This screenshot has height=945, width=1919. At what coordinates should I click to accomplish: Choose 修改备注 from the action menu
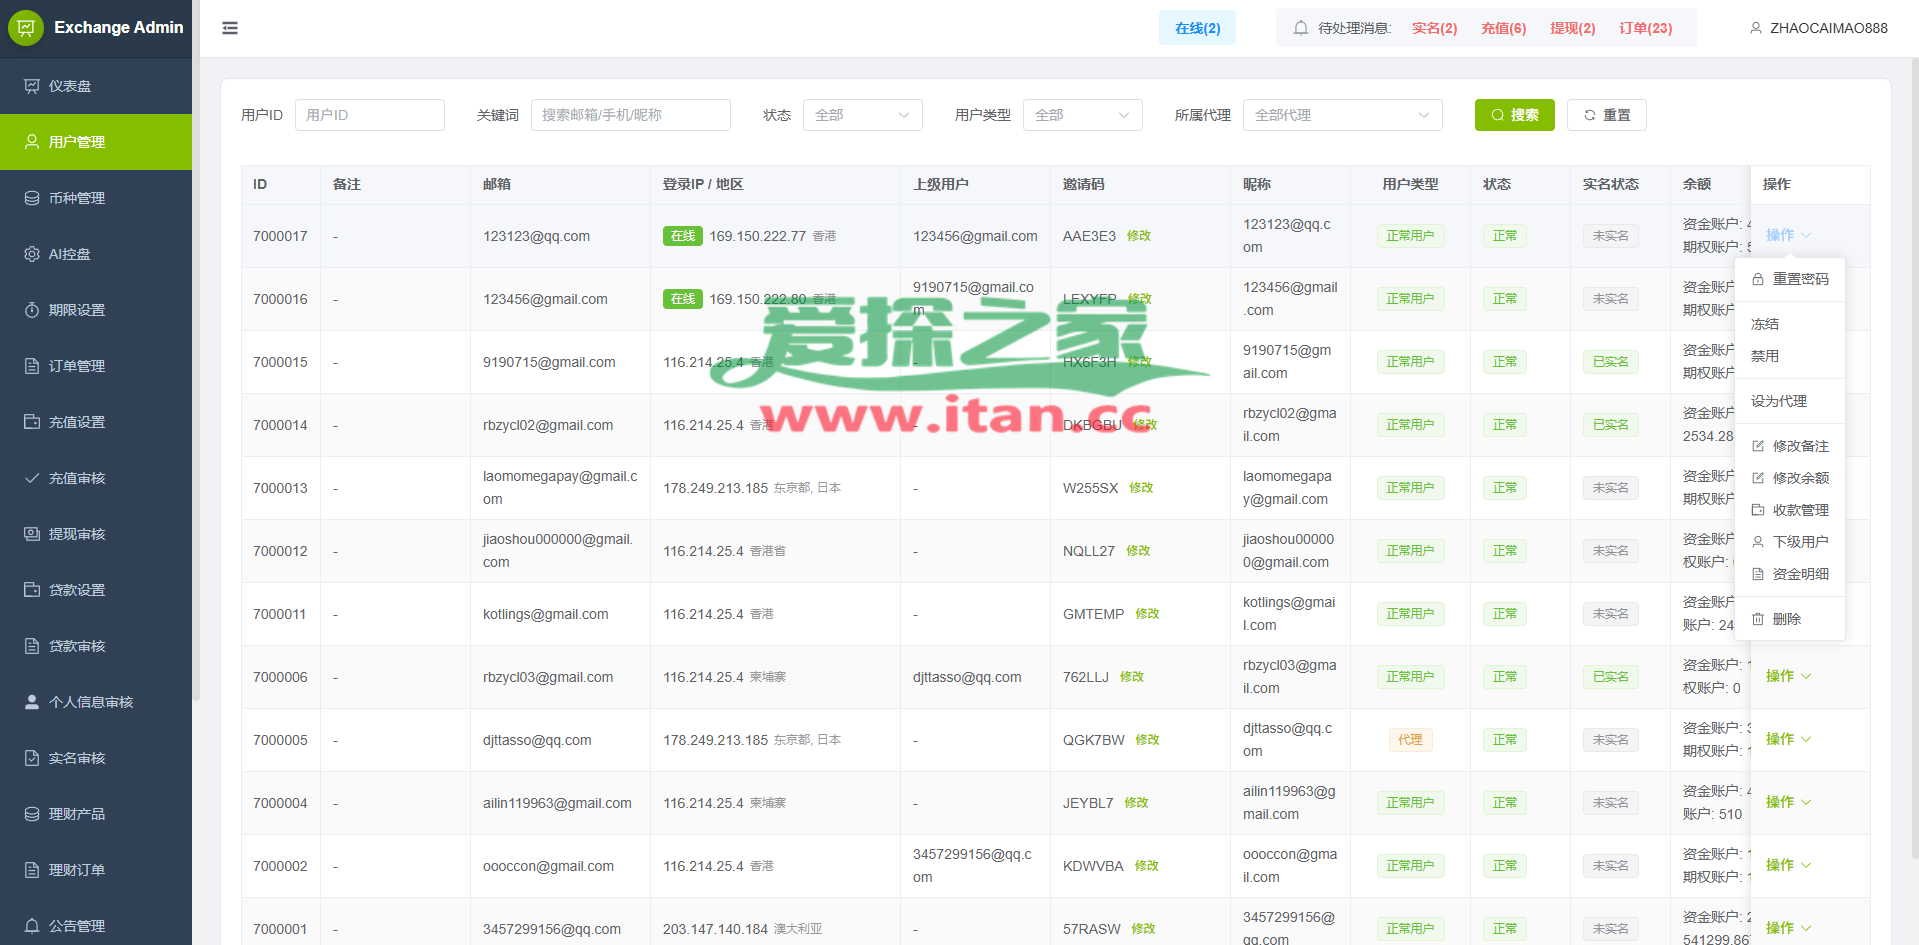1790,446
